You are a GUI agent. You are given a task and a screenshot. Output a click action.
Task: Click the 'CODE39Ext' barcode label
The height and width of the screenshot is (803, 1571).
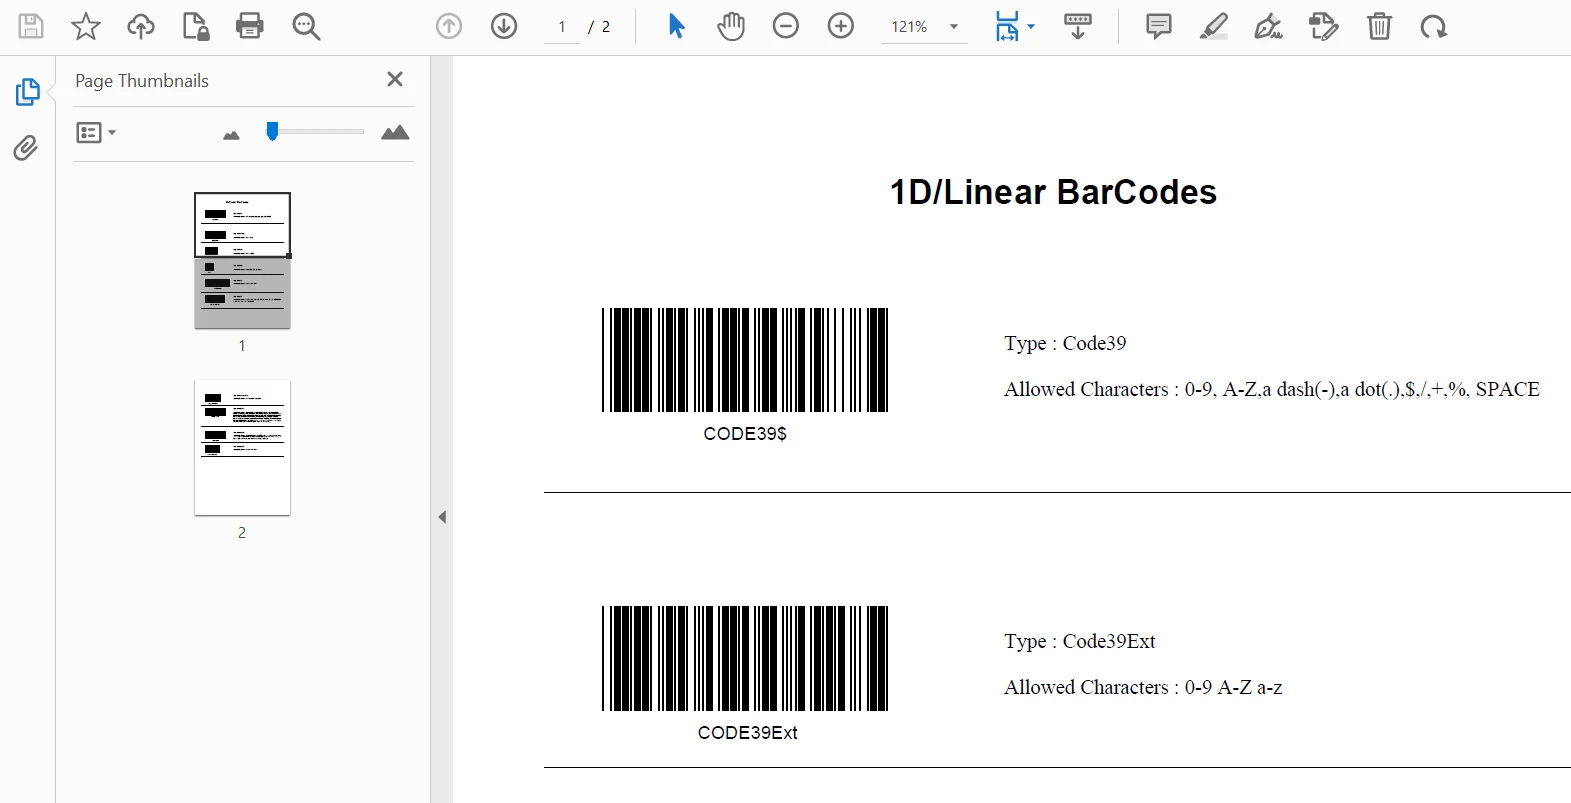tap(747, 733)
